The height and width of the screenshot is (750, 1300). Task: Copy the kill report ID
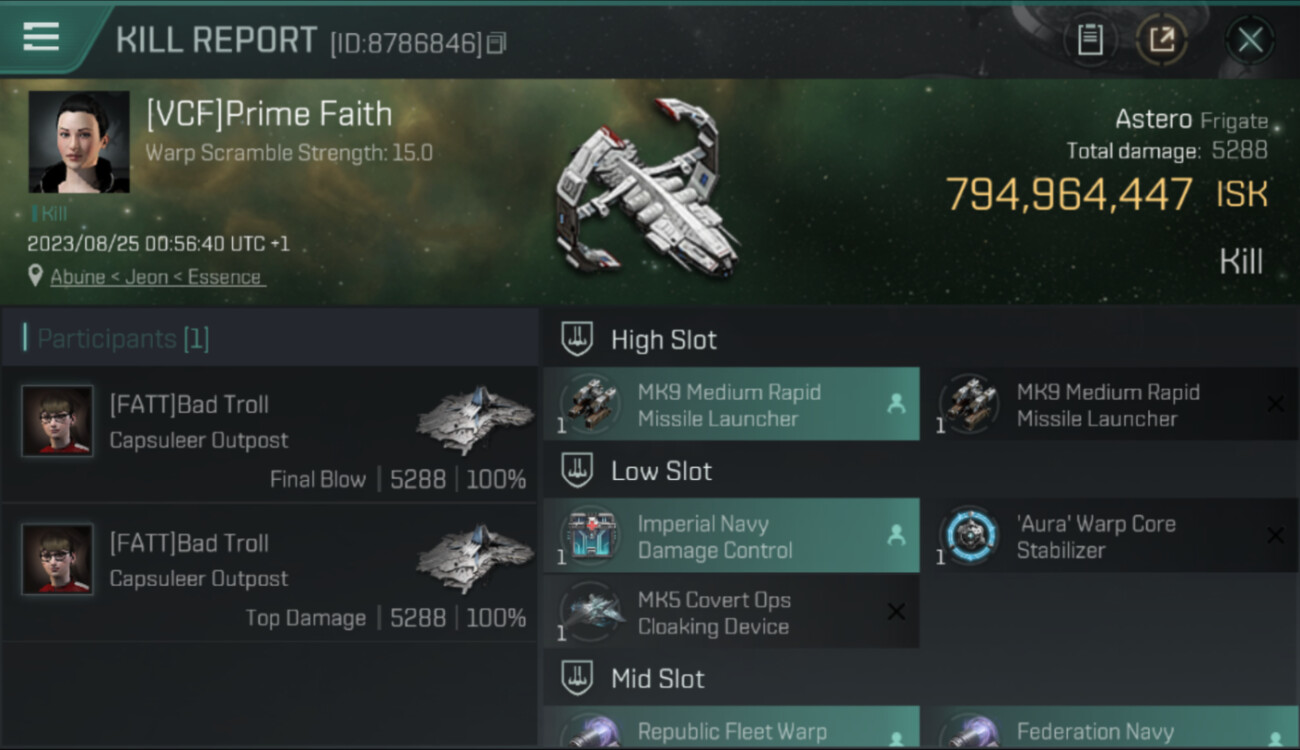497,43
